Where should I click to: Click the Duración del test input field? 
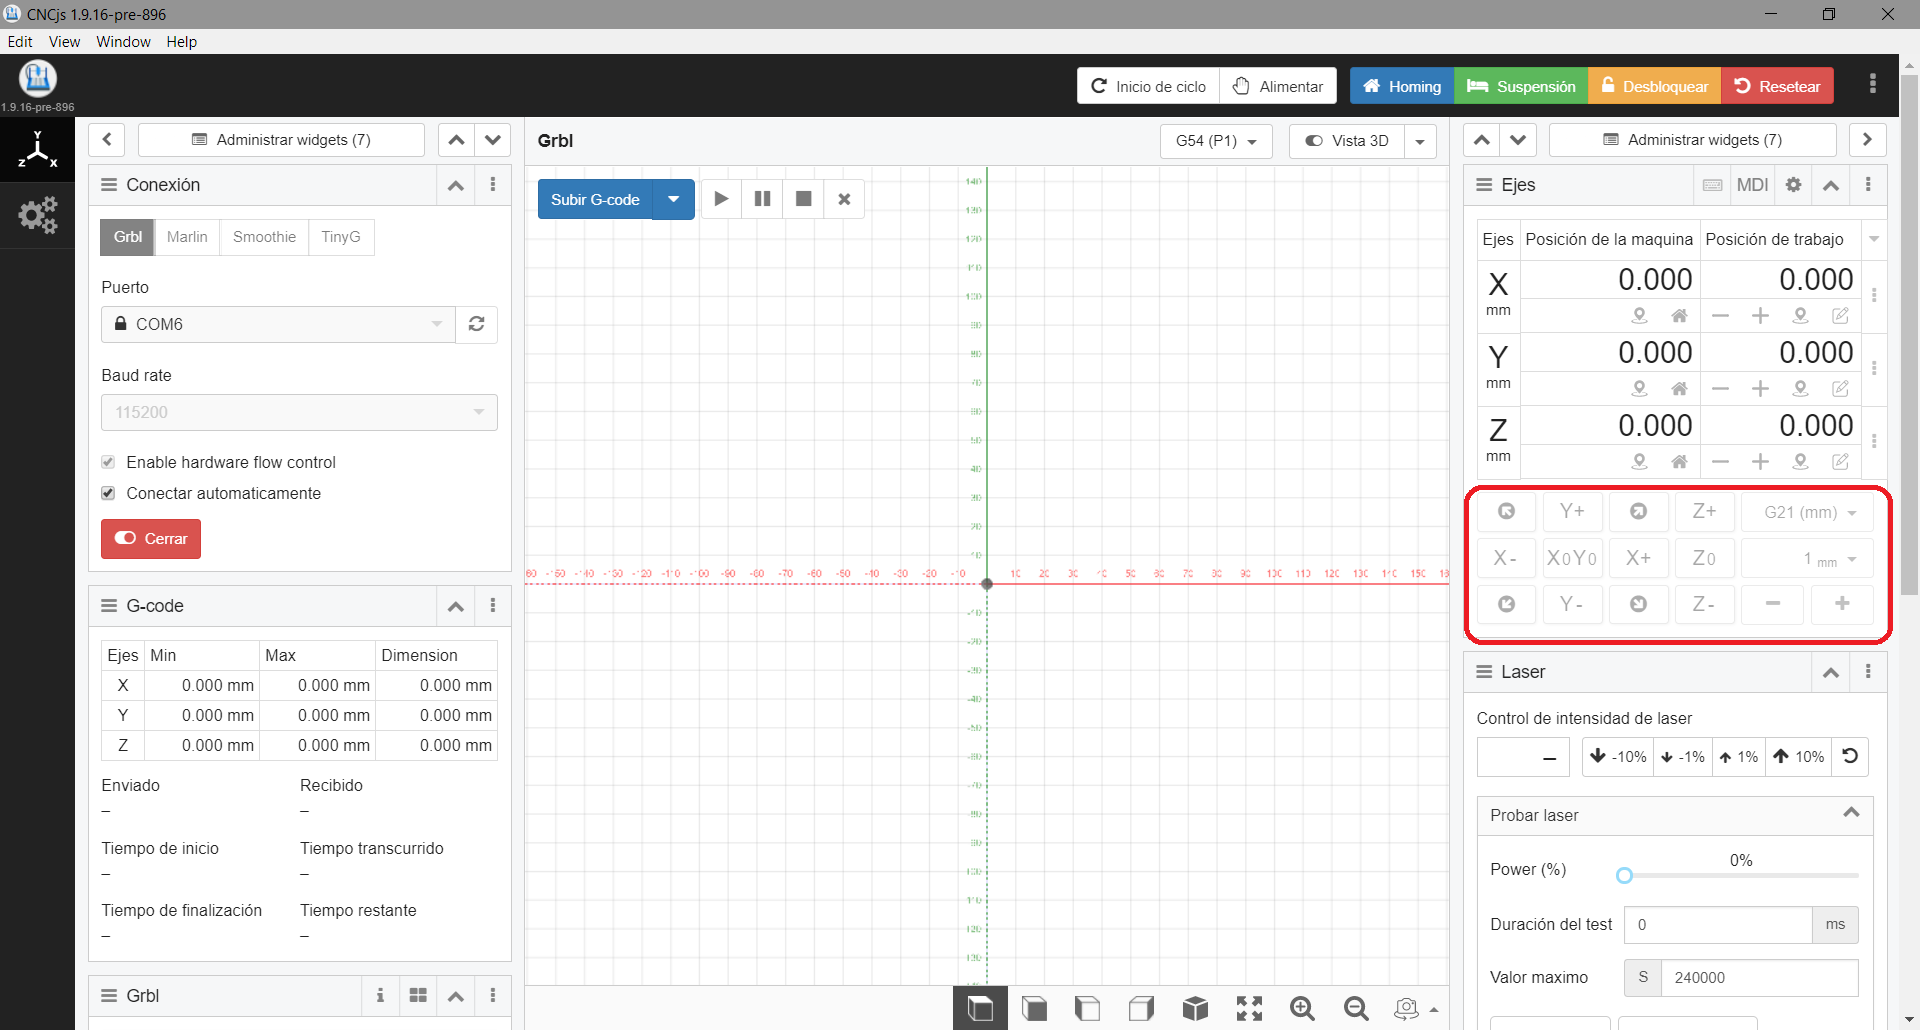point(1717,925)
